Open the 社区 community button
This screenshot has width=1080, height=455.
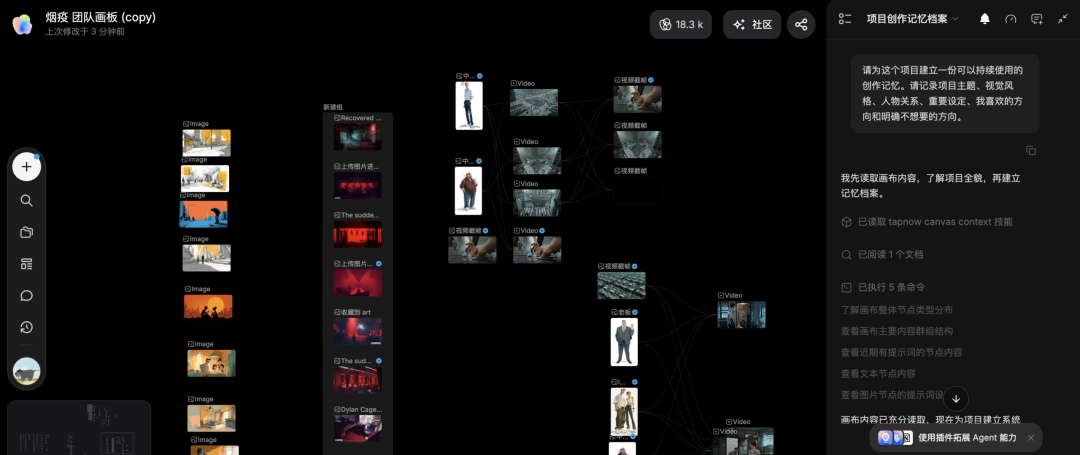pos(752,25)
